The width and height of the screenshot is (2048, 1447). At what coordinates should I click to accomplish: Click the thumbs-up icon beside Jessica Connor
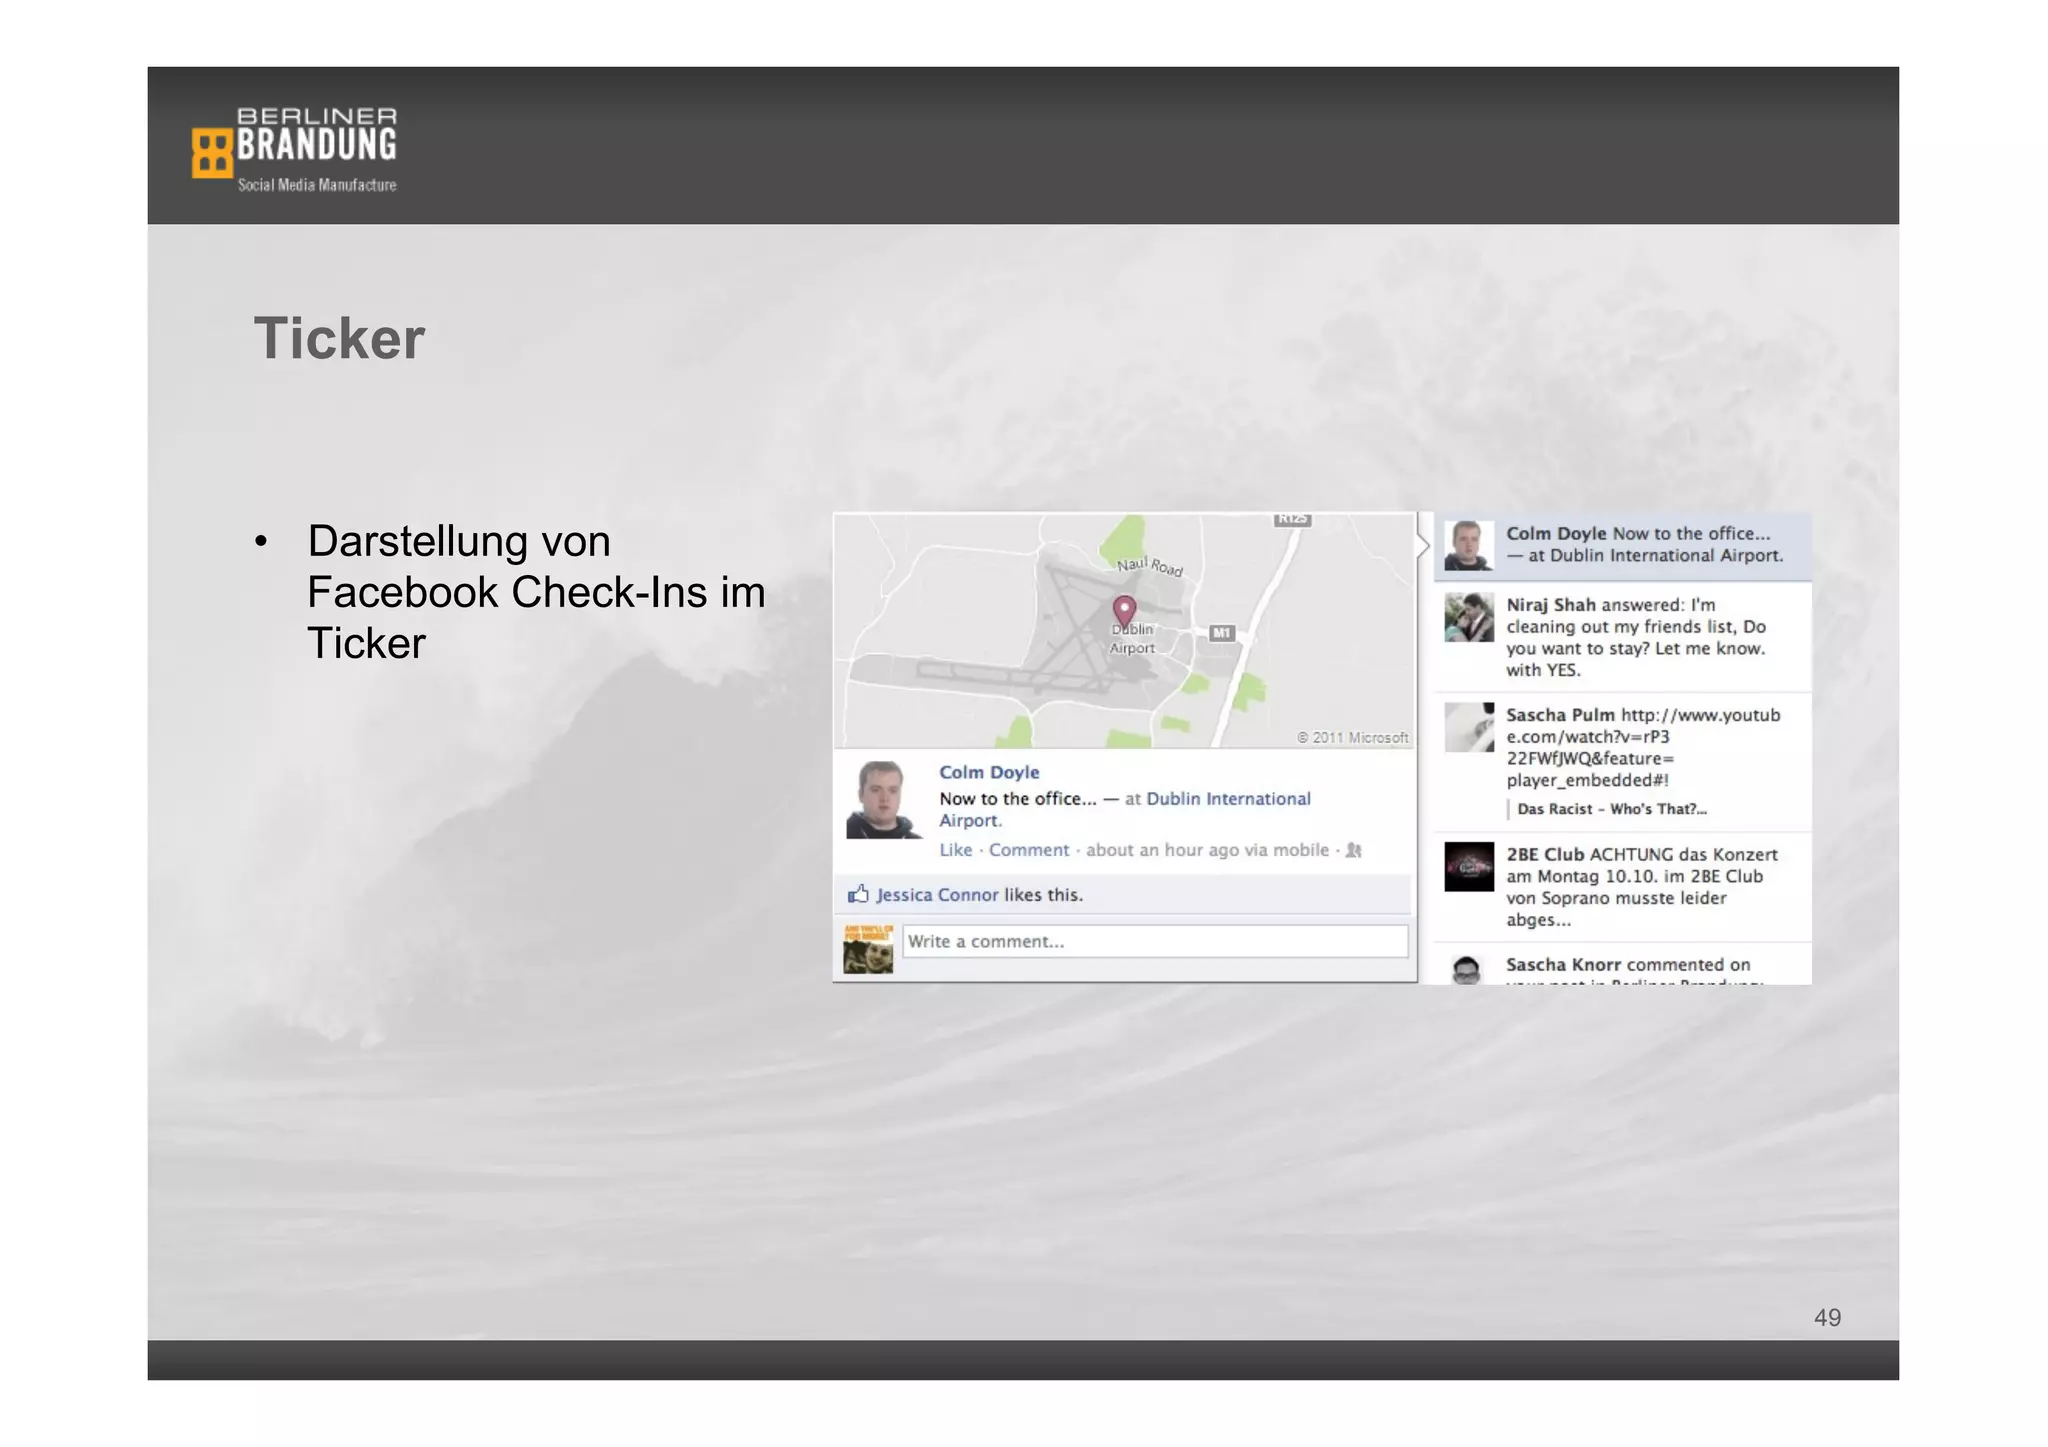tap(858, 894)
